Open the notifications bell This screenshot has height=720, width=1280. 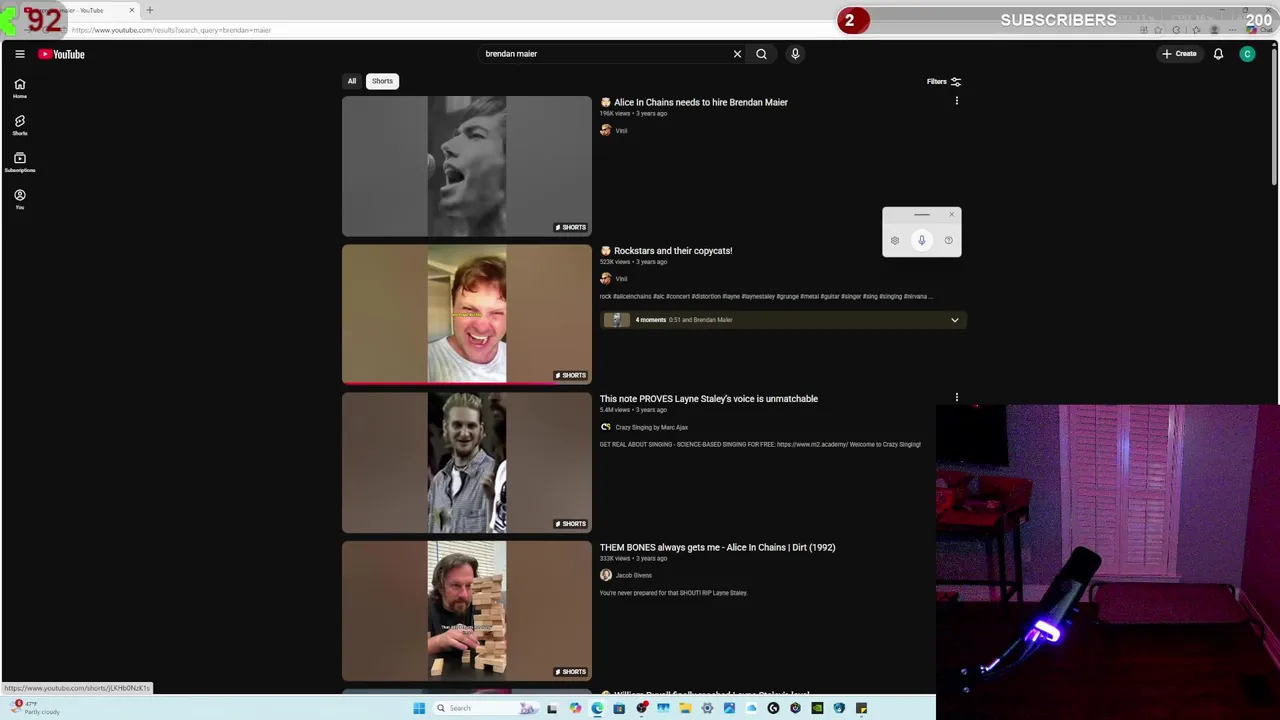tap(1218, 54)
